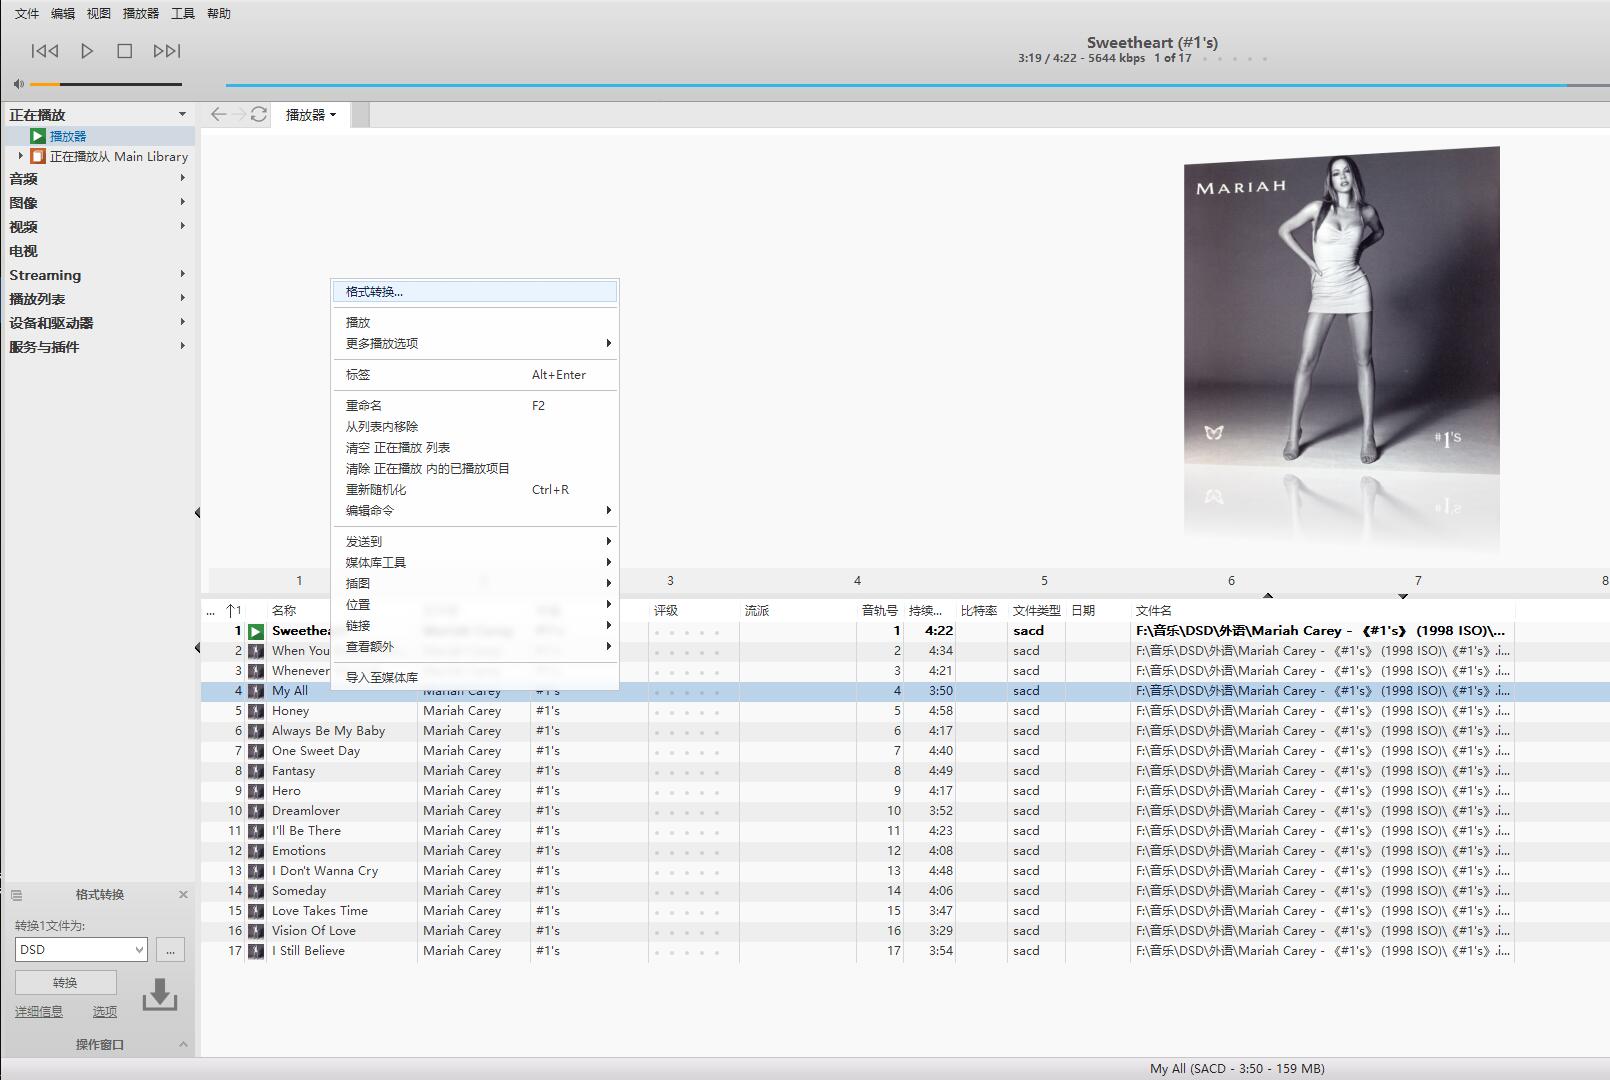The height and width of the screenshot is (1080, 1610).
Task: Choose 导入至媒体库 in context menu
Action: 475,677
